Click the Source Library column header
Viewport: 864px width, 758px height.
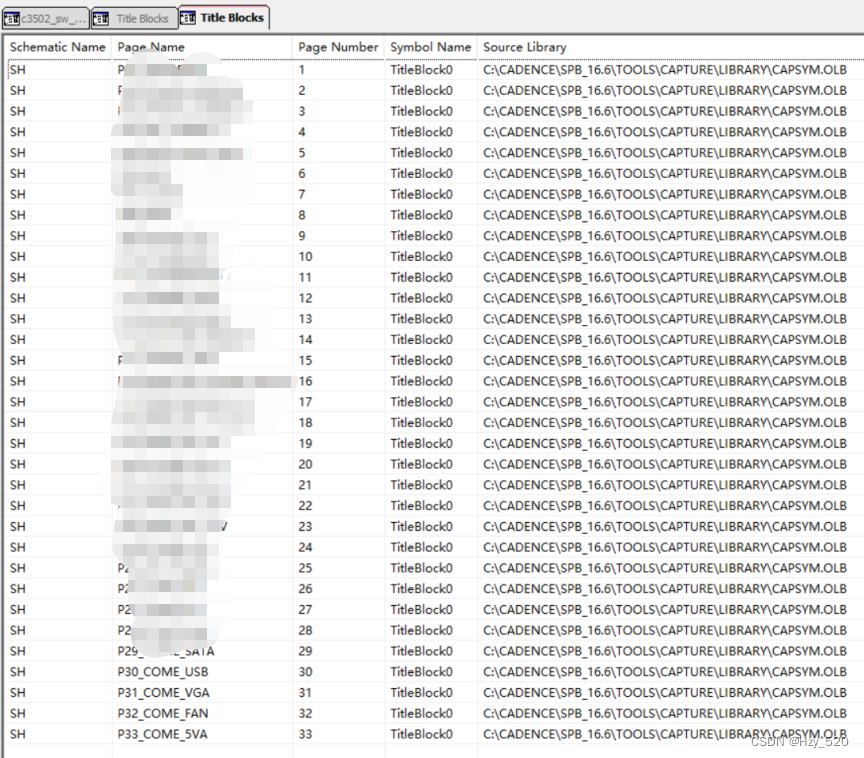tap(525, 47)
